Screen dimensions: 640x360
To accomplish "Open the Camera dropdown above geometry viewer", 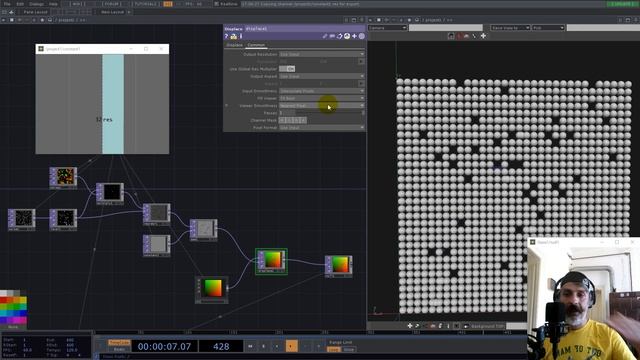I will coord(387,28).
